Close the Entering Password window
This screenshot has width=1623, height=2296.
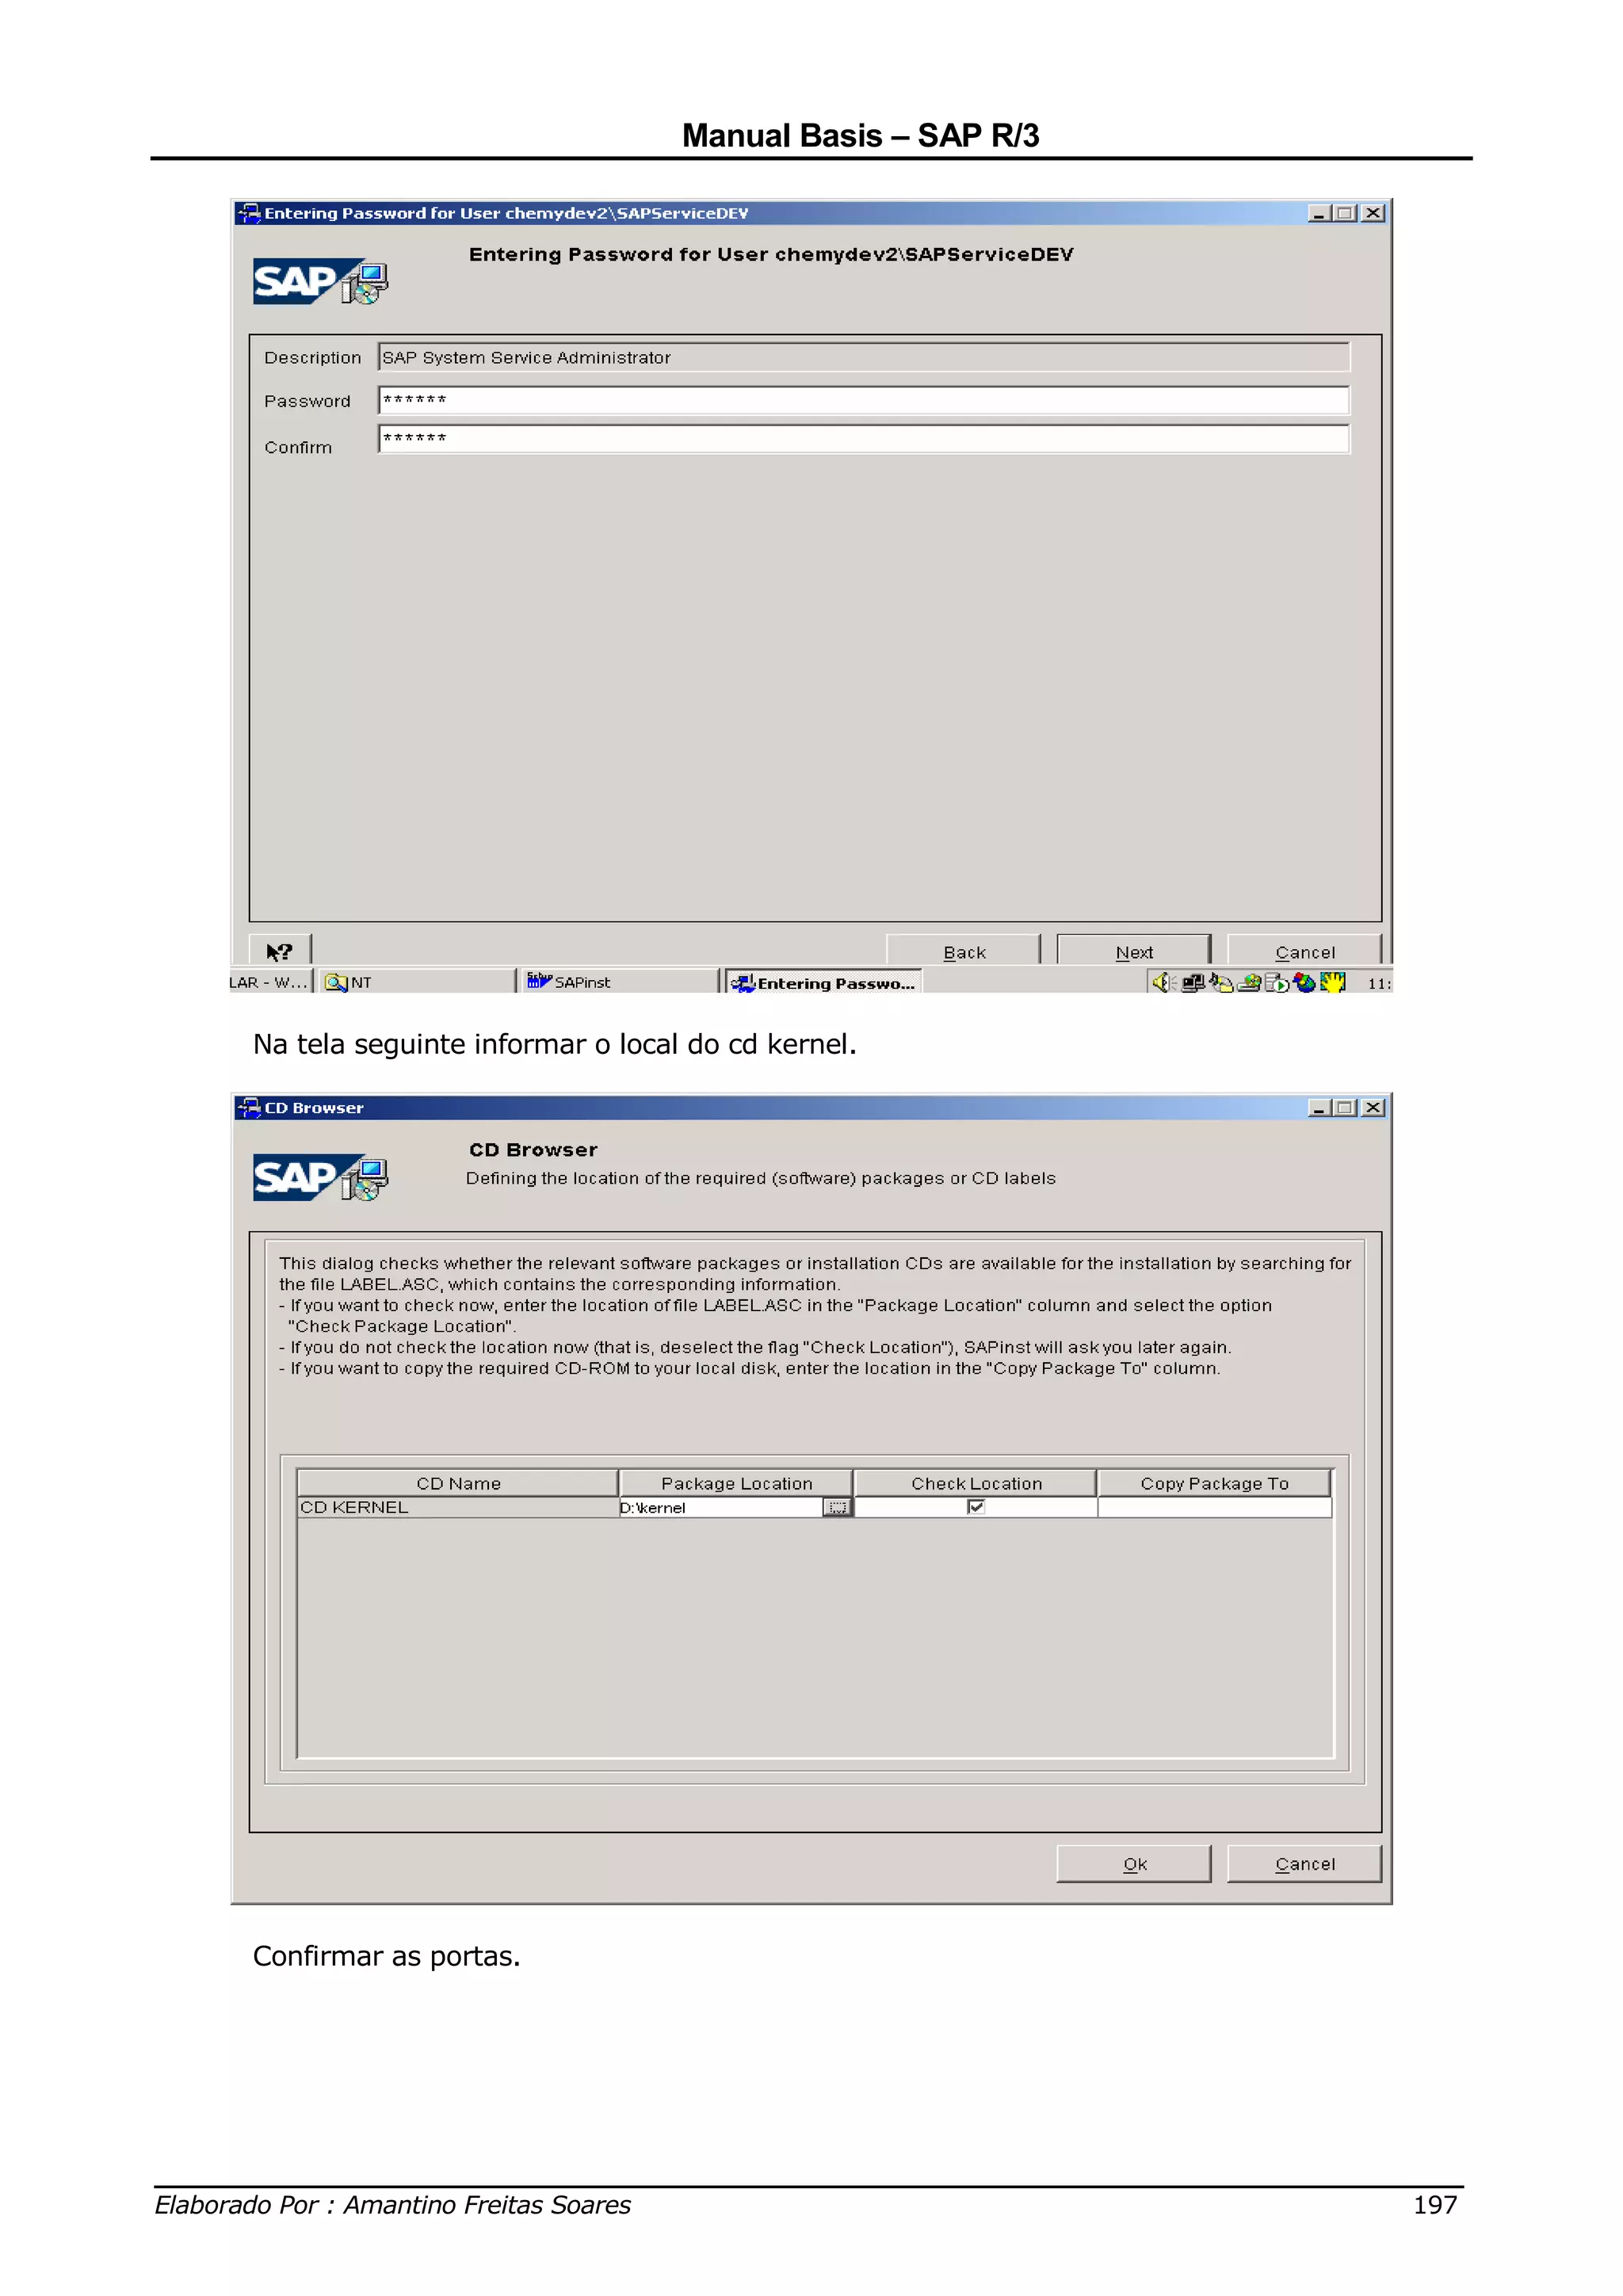pyautogui.click(x=1373, y=213)
